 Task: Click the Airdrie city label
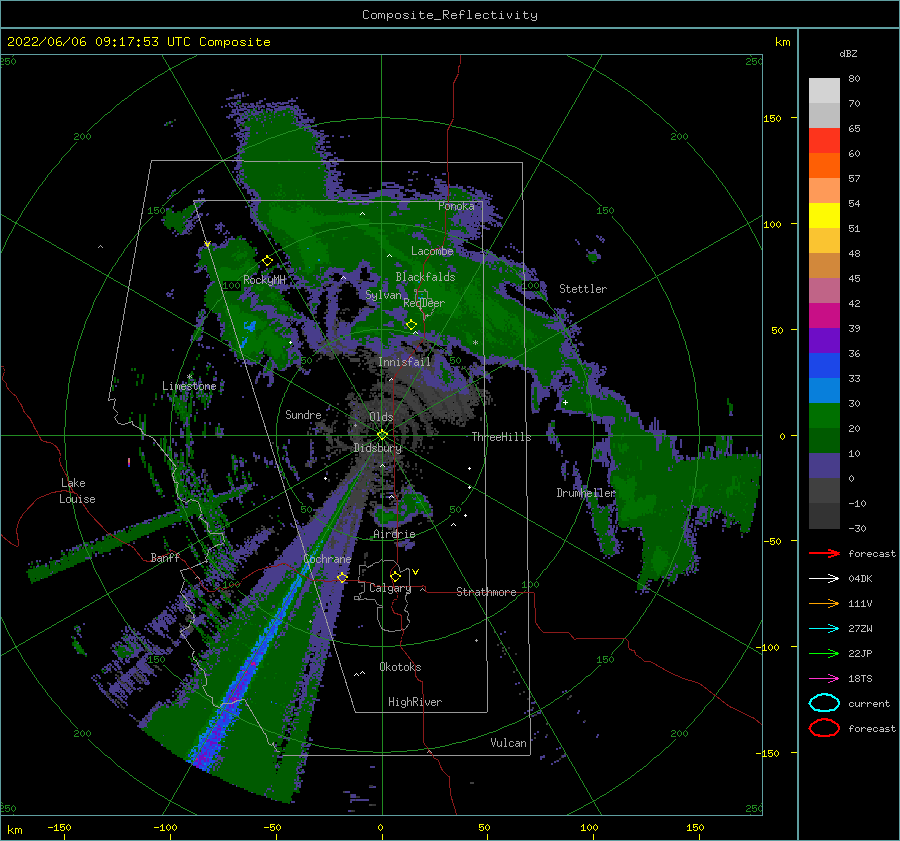(394, 534)
